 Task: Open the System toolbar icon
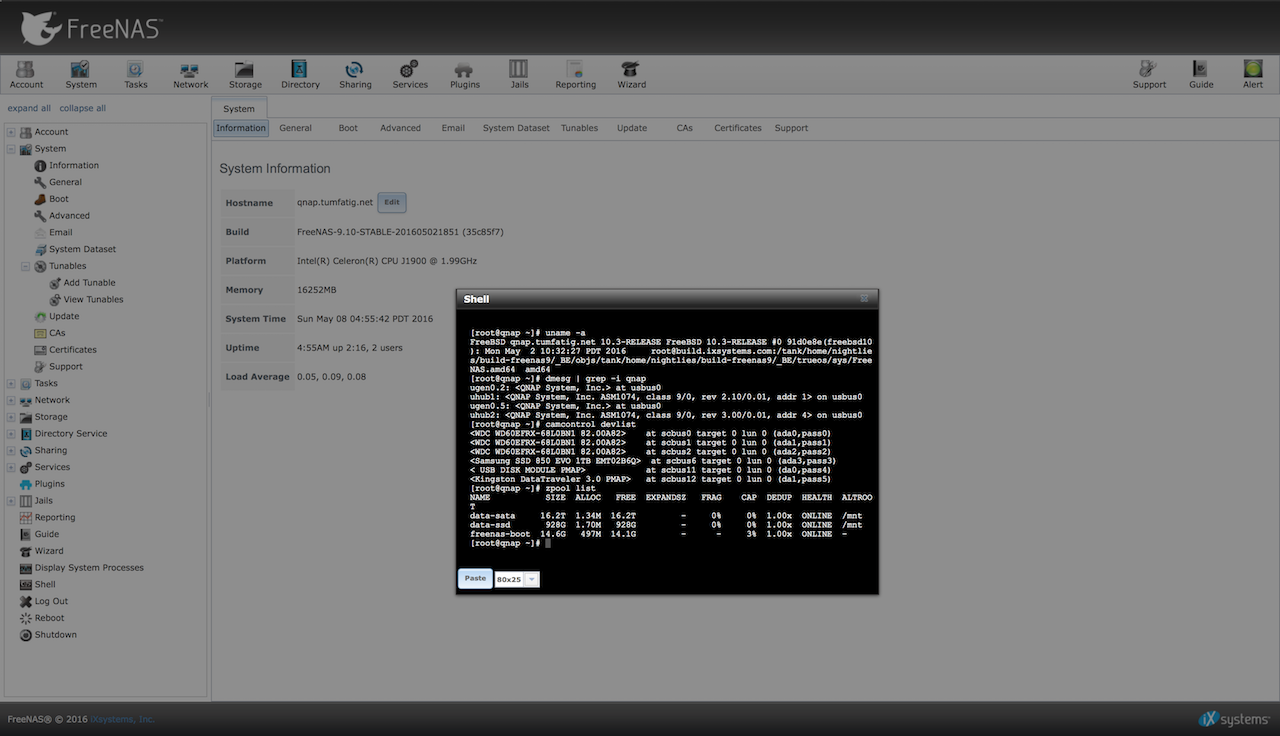(81, 75)
